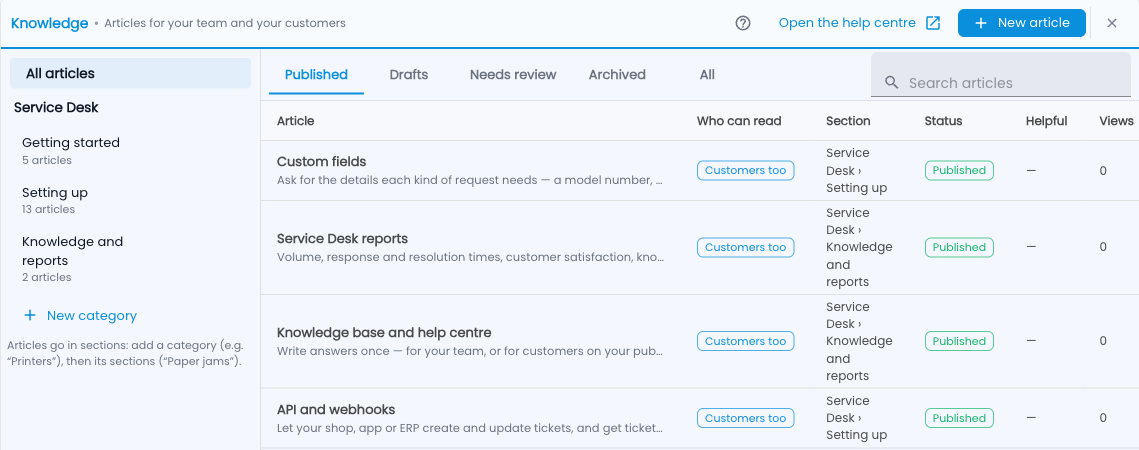
Task: Click the API and webhooks description text
Action: tap(470, 428)
